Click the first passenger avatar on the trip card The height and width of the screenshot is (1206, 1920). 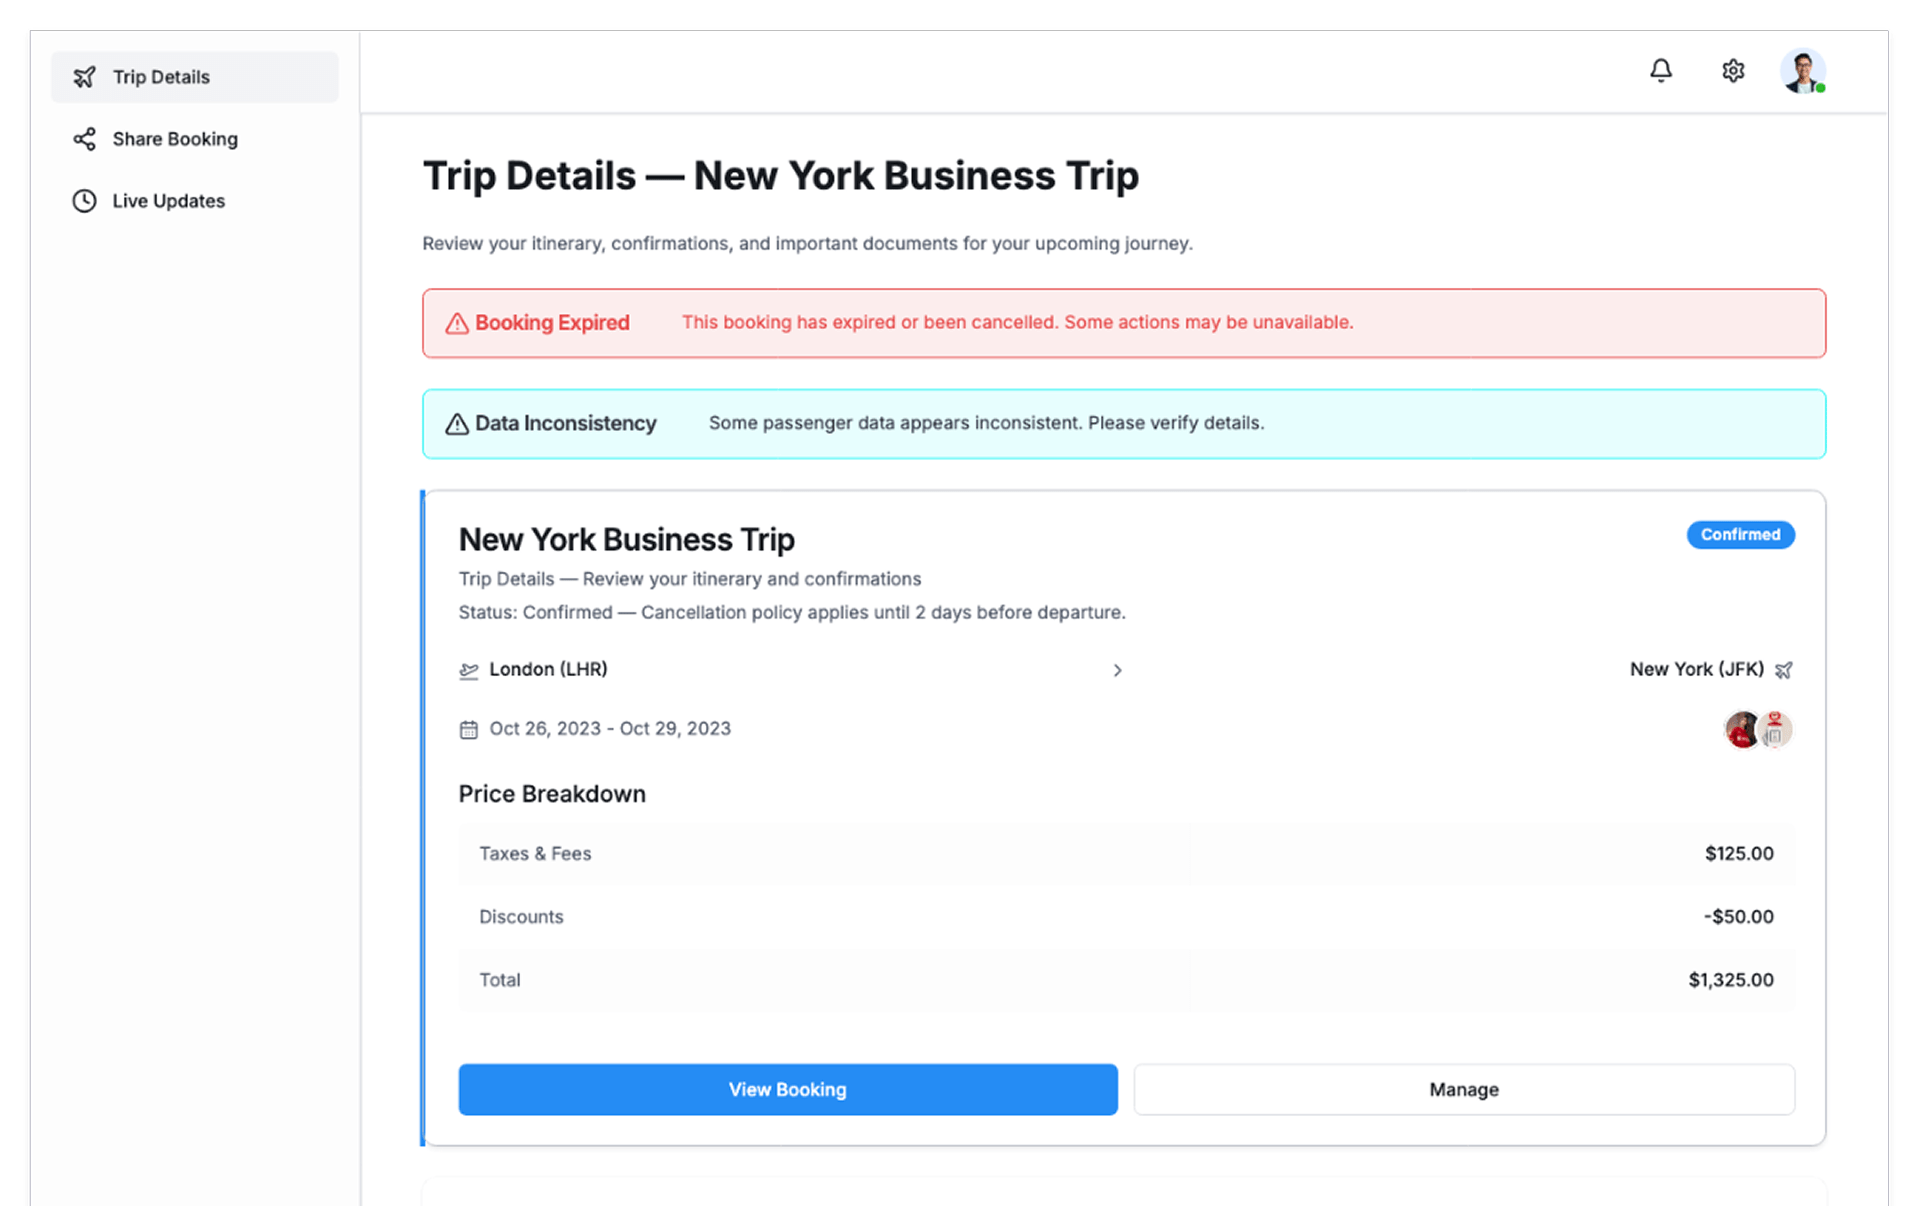click(1741, 730)
